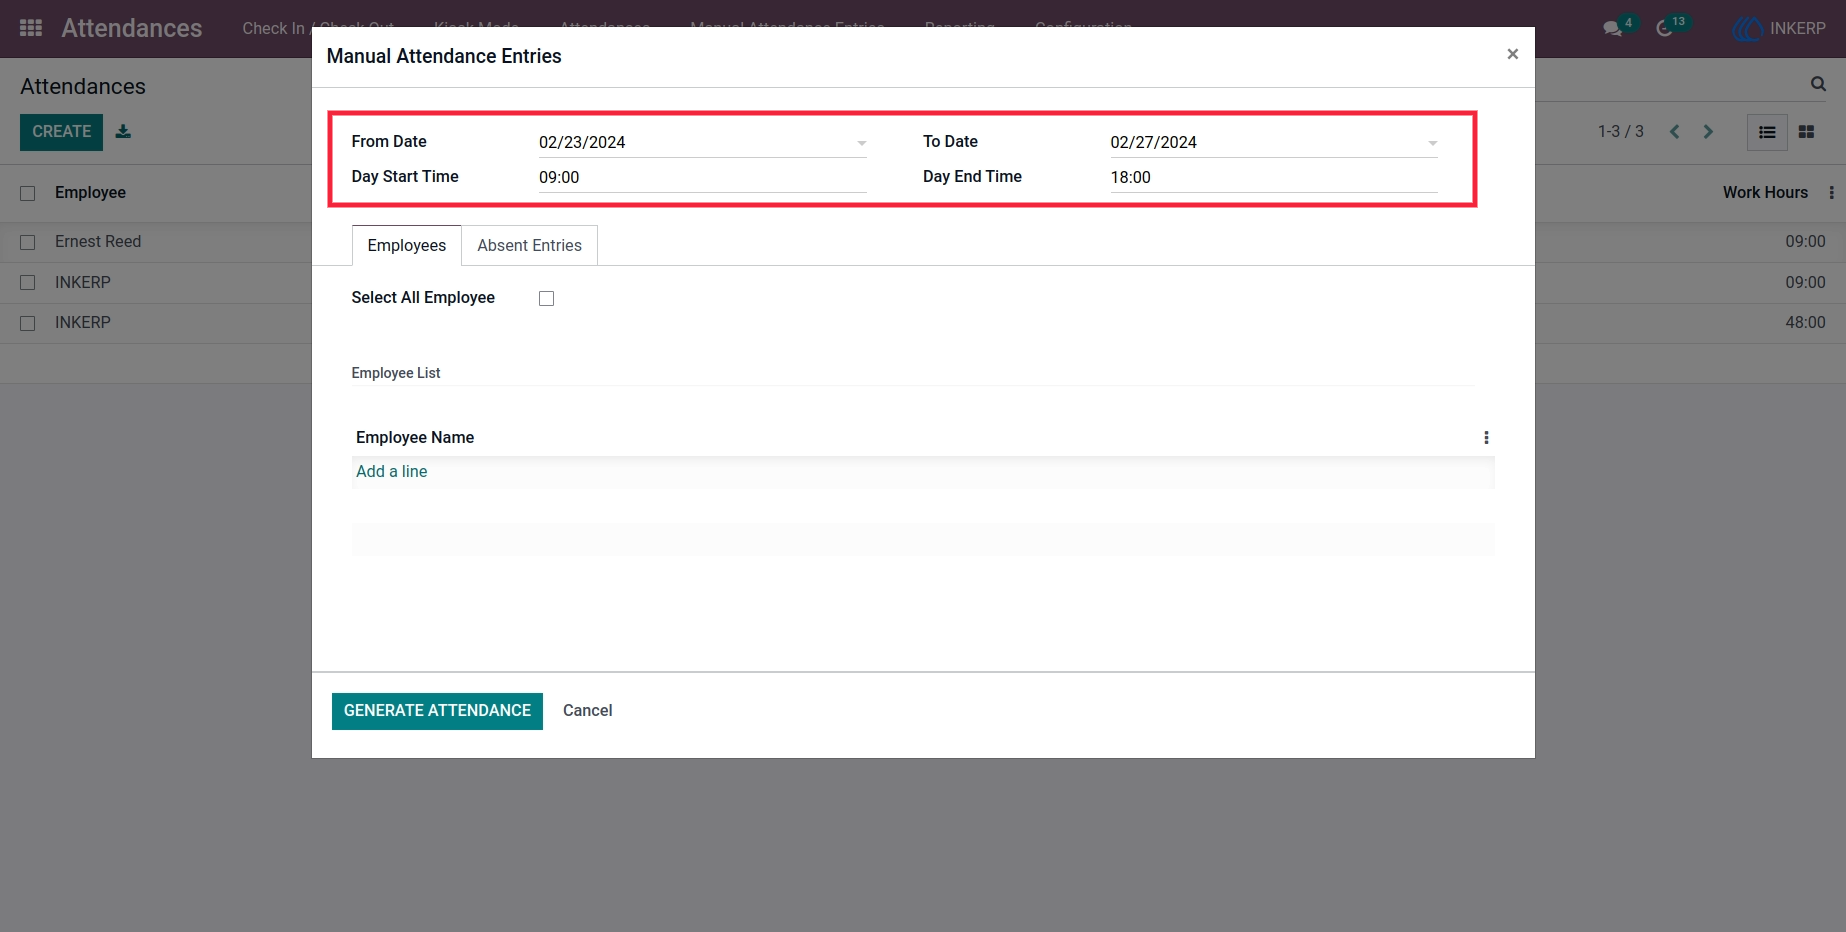Click the 1-3 / 3 pager counter
Viewport: 1846px width, 932px height.
point(1620,132)
